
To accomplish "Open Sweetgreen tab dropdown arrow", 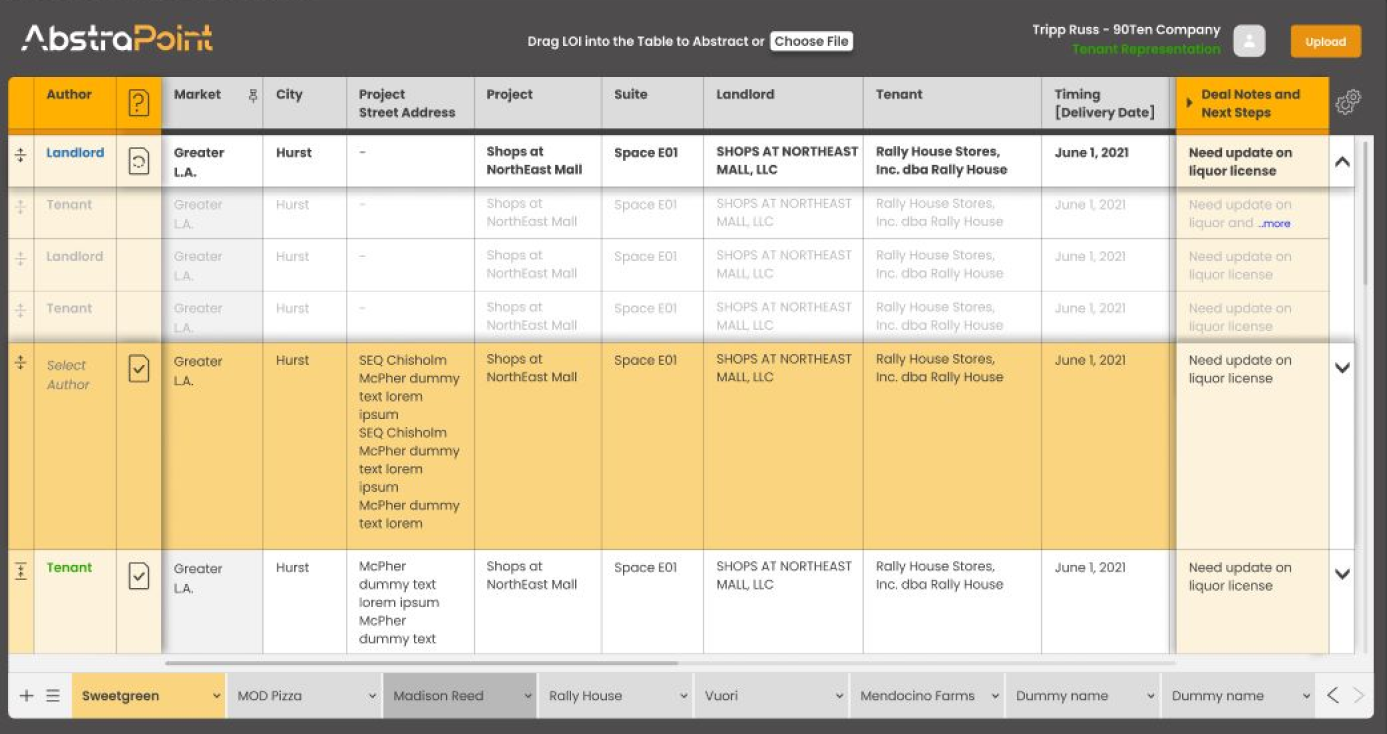I will 217,696.
